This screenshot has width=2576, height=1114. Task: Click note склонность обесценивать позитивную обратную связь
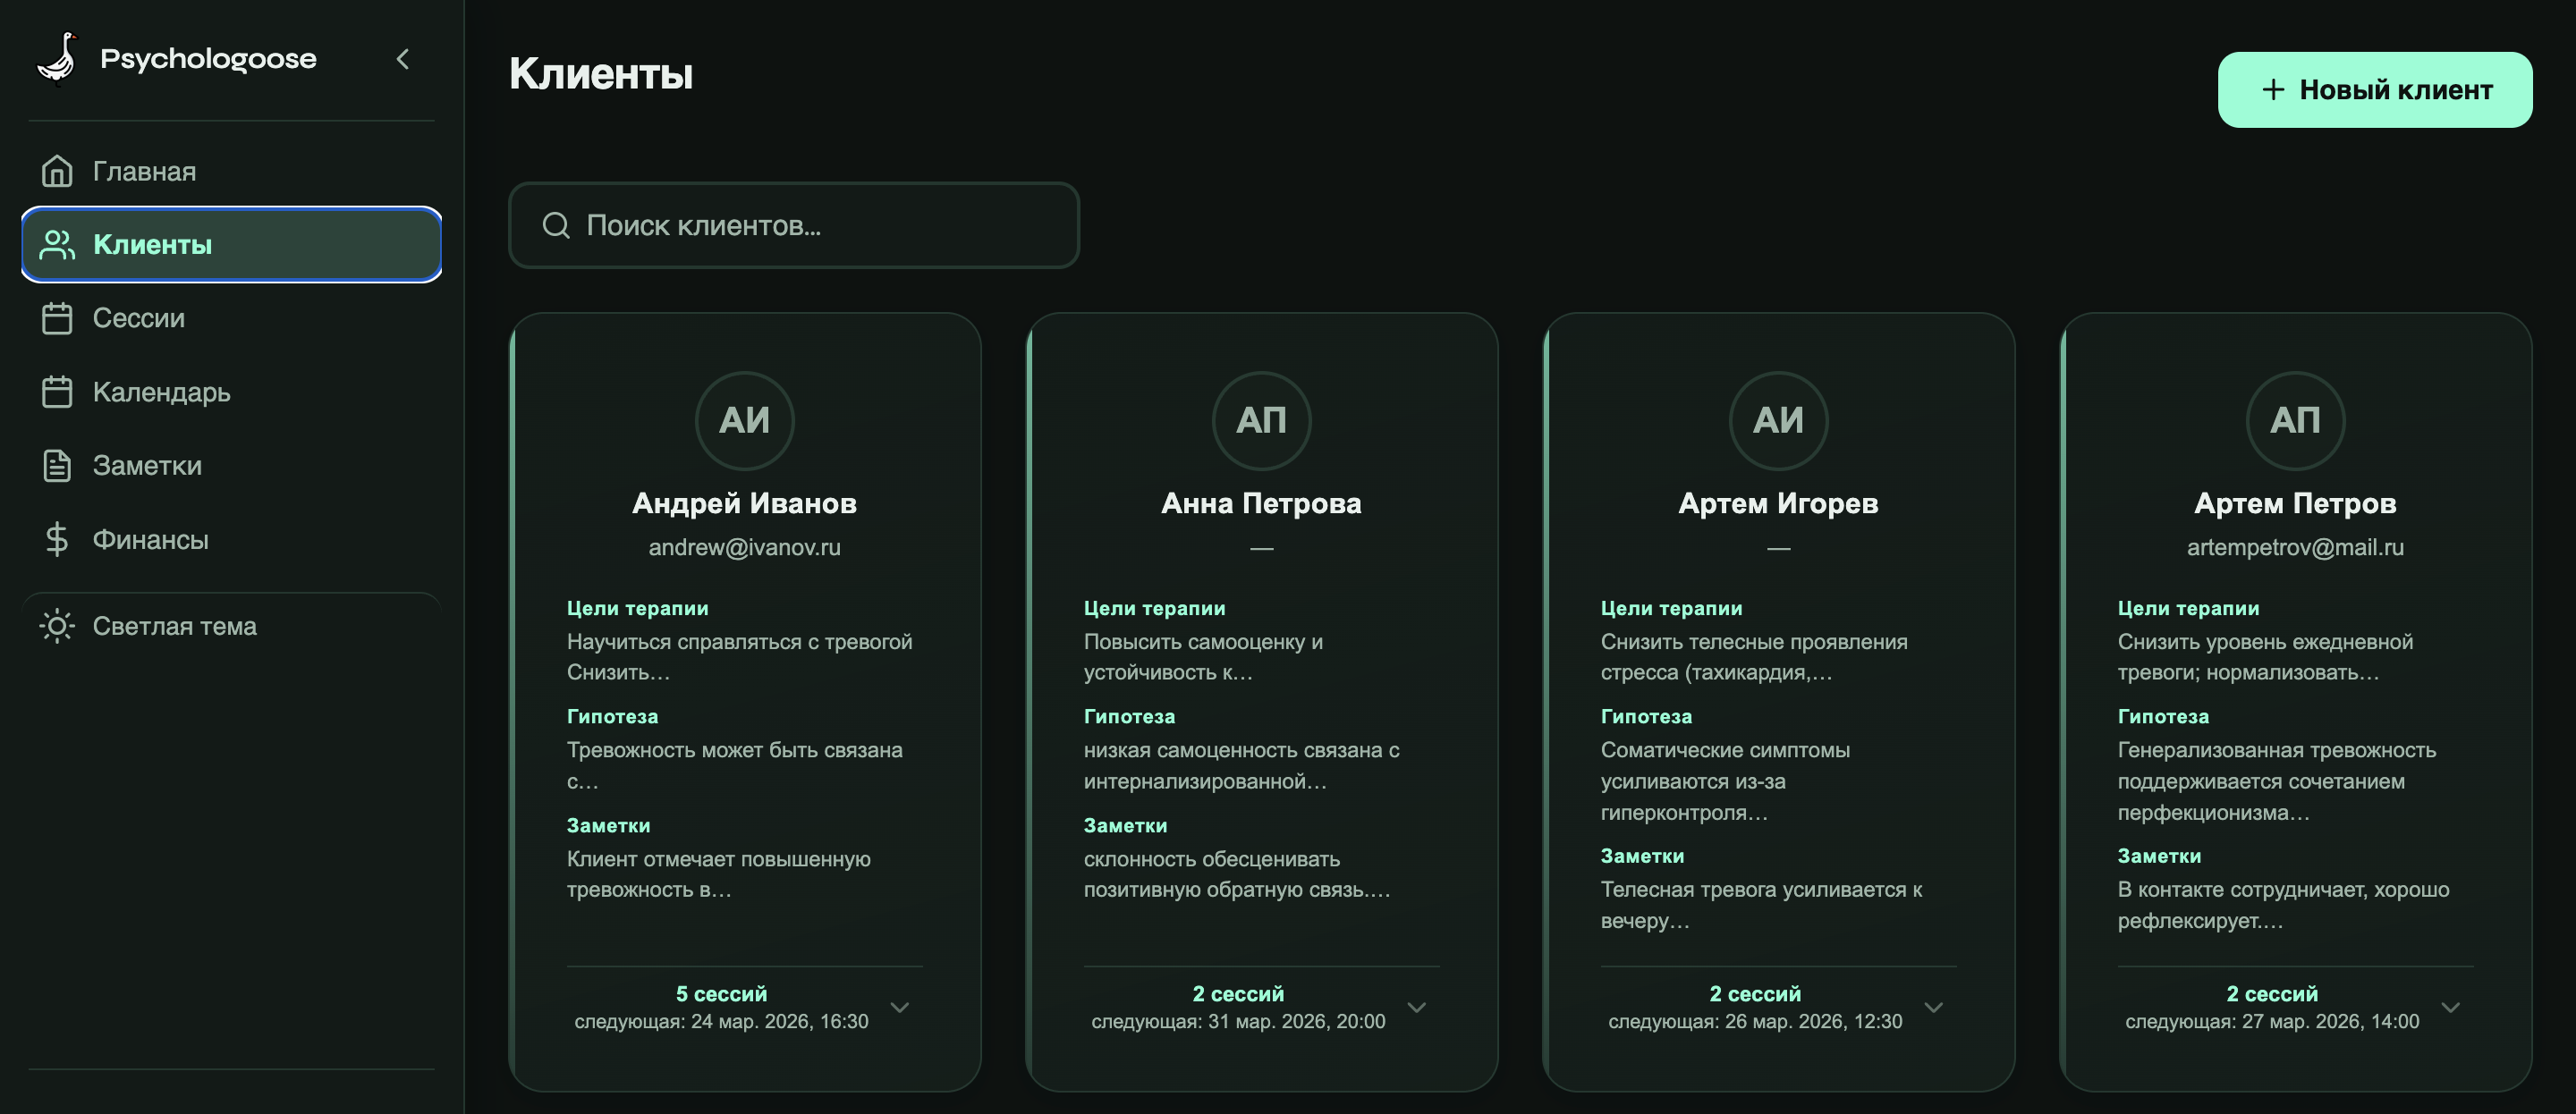(x=1237, y=875)
